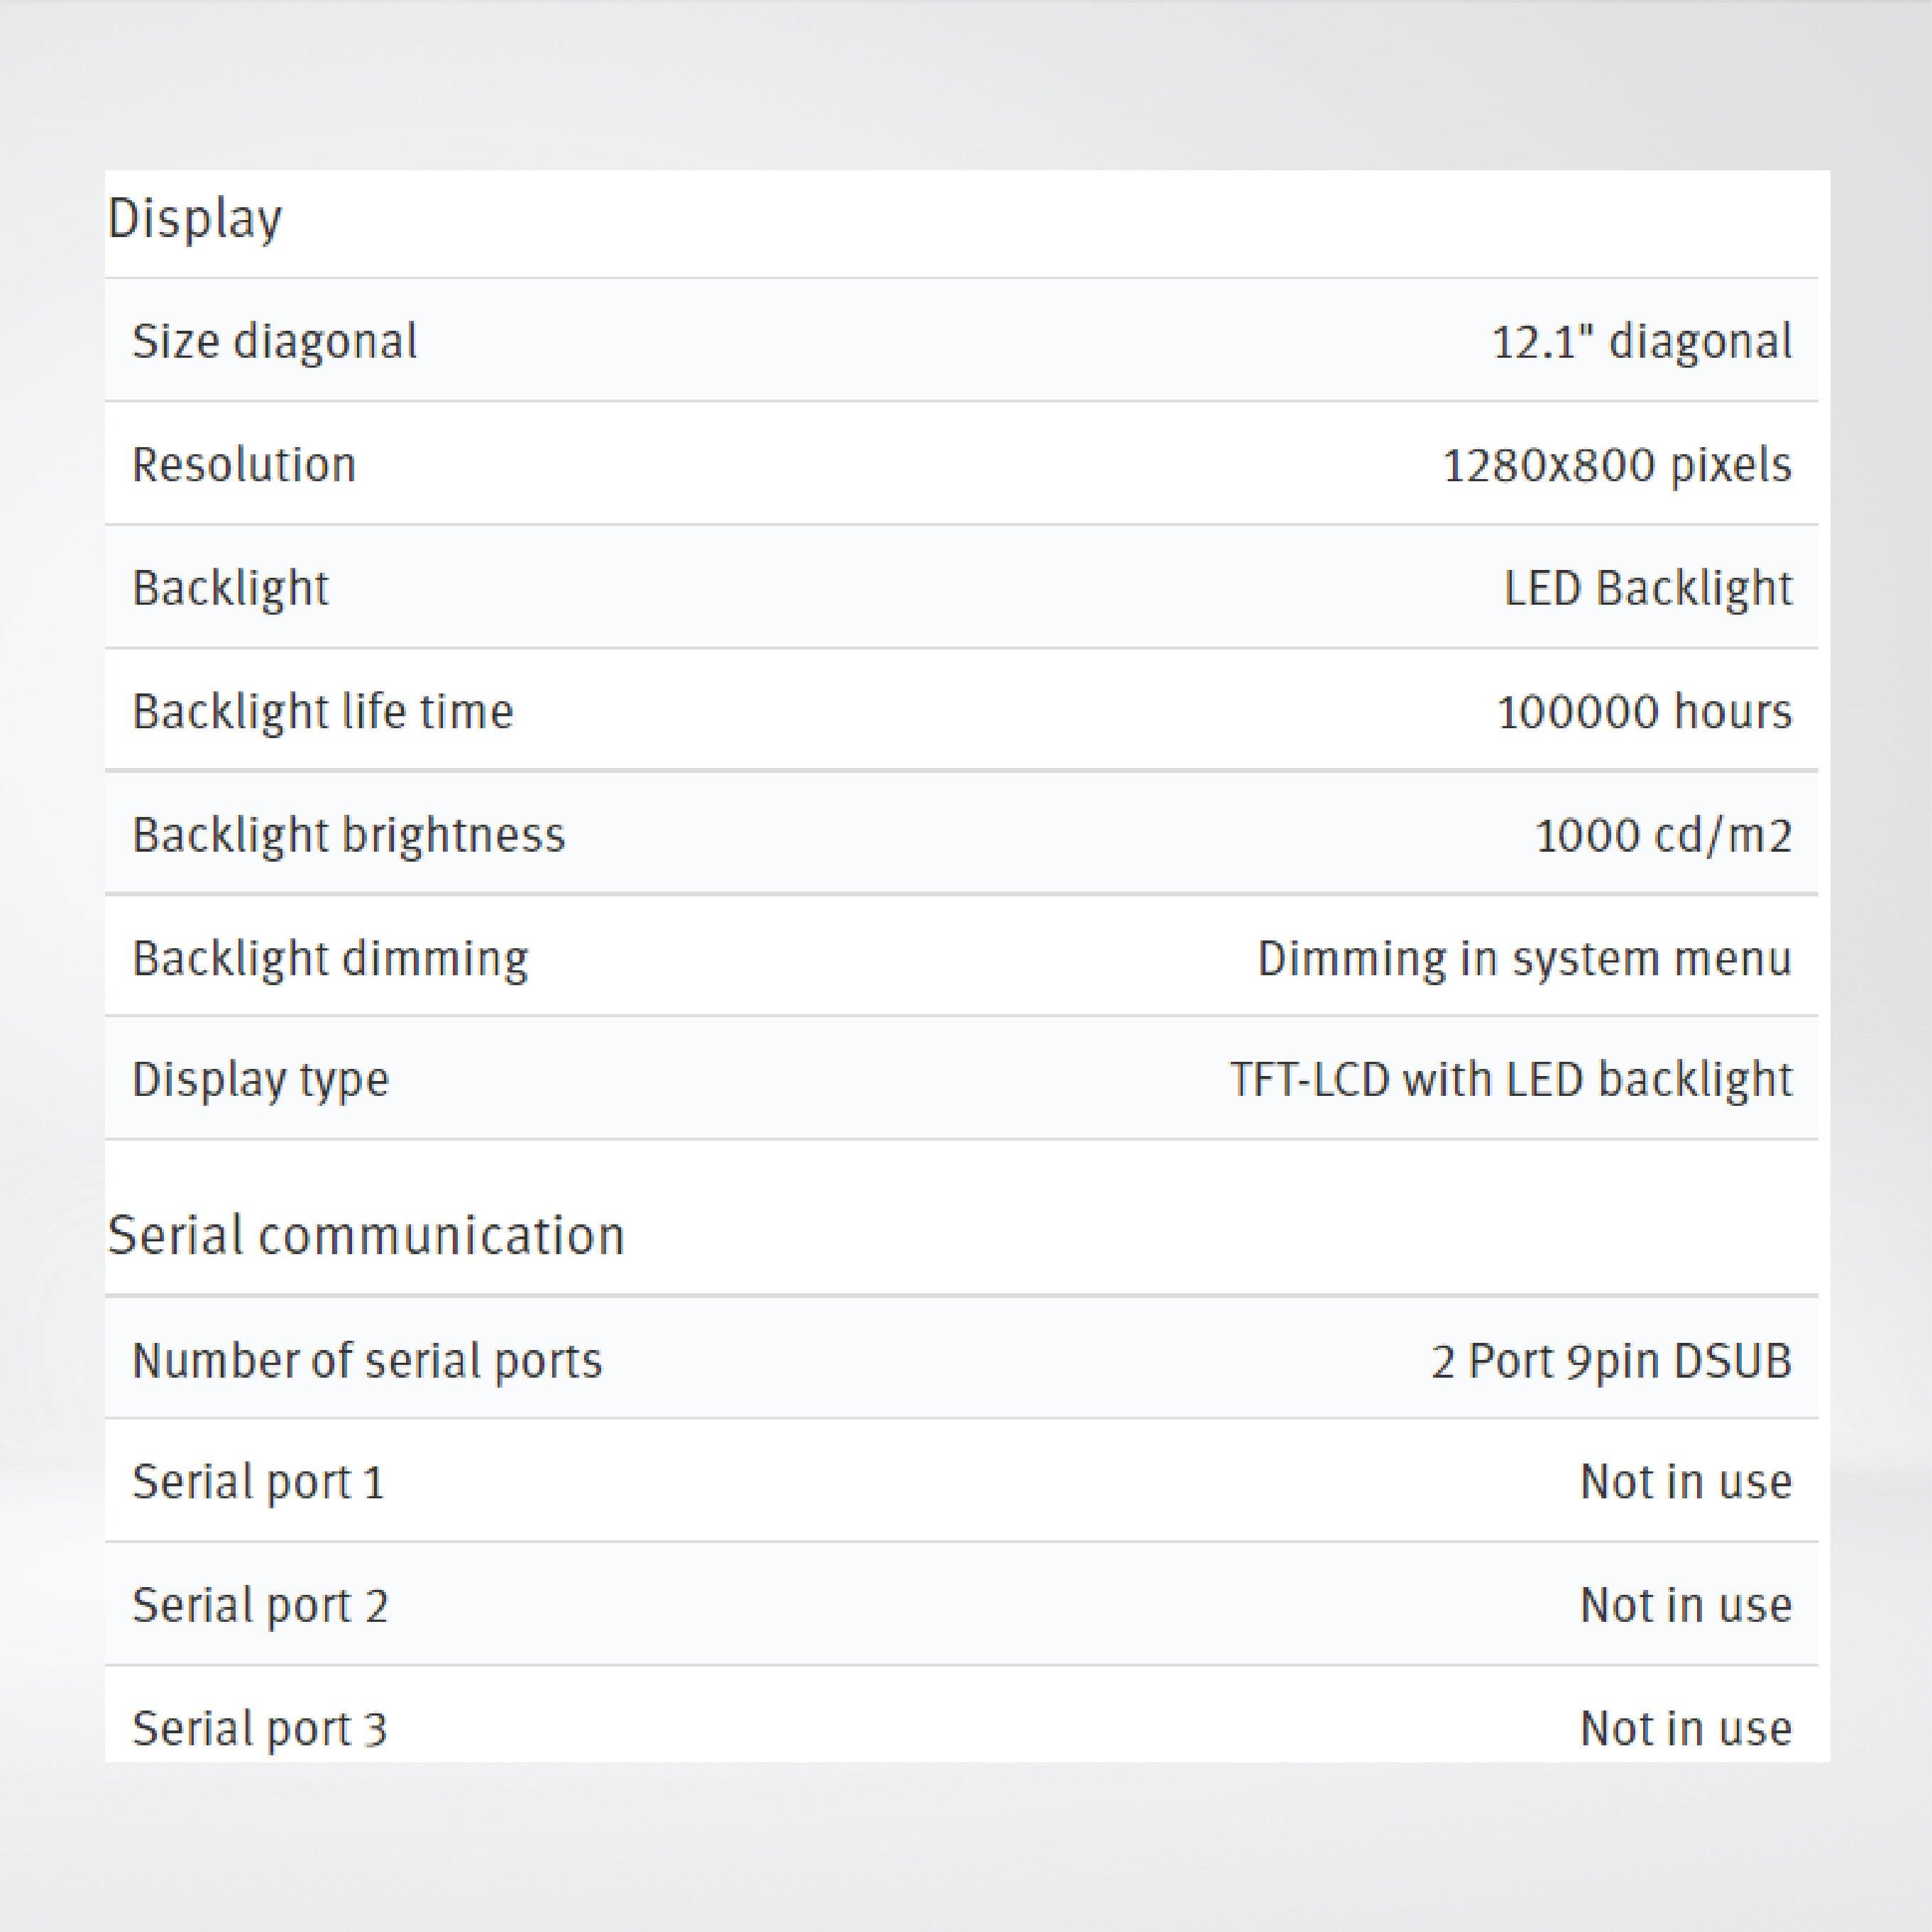Viewport: 1932px width, 1932px height.
Task: Select Number of serial ports label
Action: (367, 1361)
